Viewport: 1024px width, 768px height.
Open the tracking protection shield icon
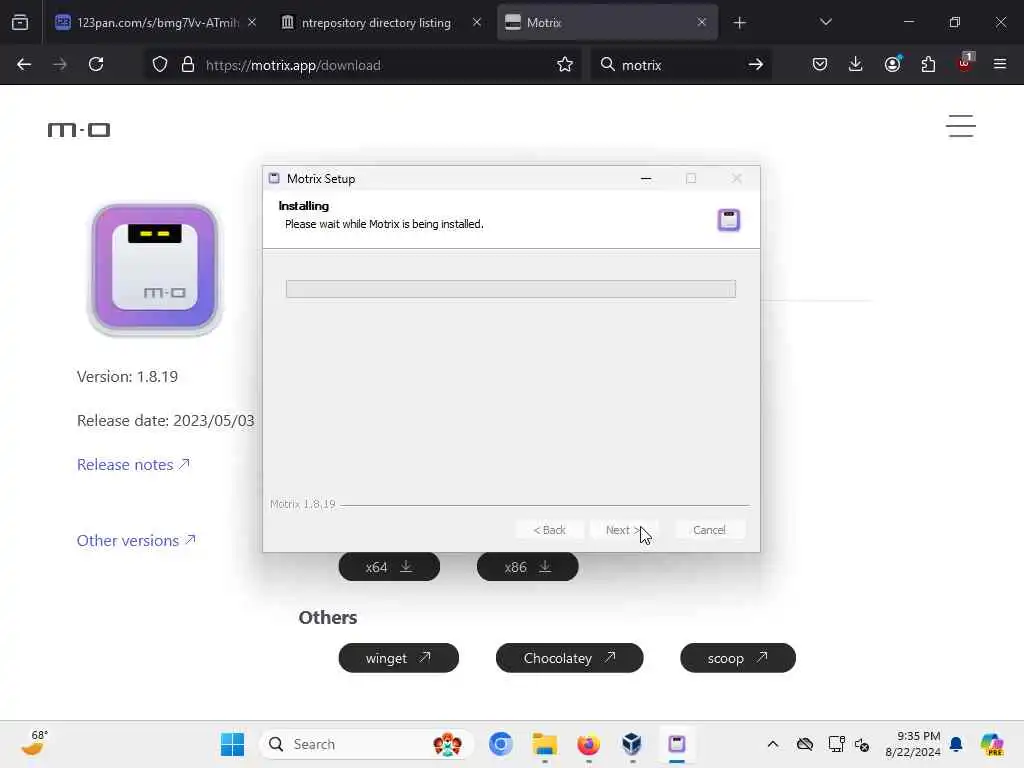pyautogui.click(x=160, y=65)
